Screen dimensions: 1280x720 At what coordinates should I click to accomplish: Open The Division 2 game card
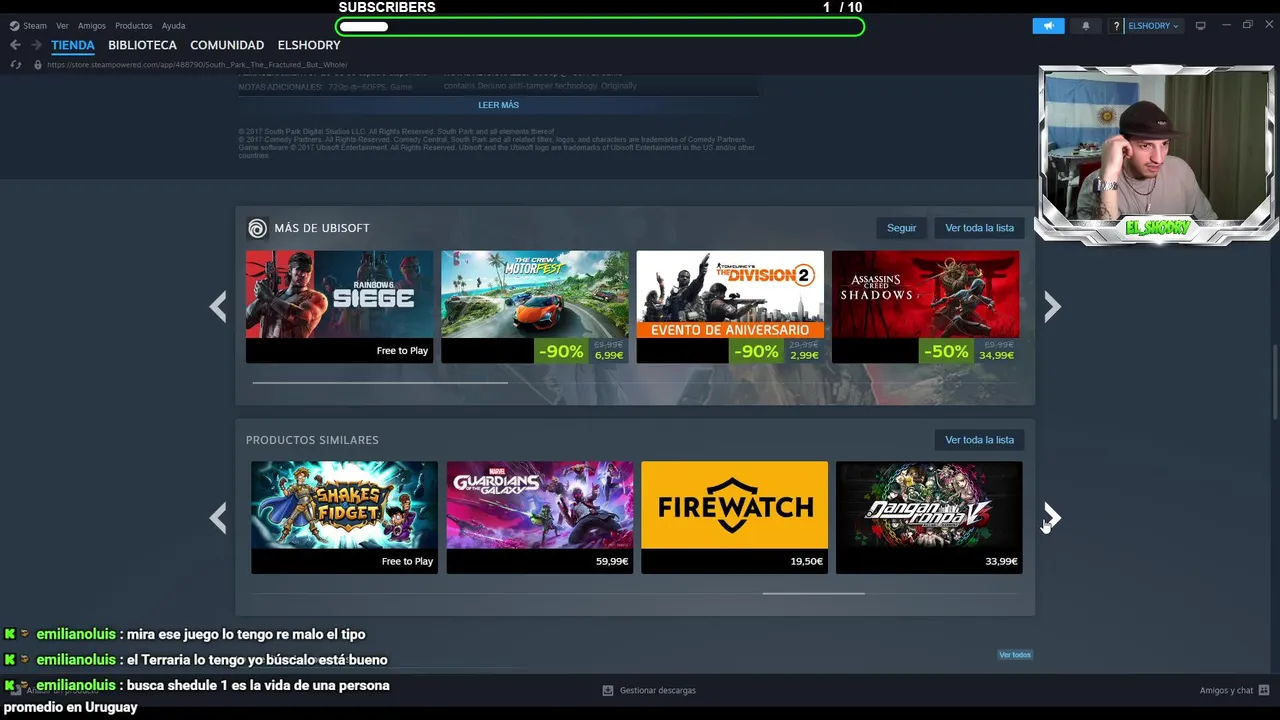pos(730,306)
